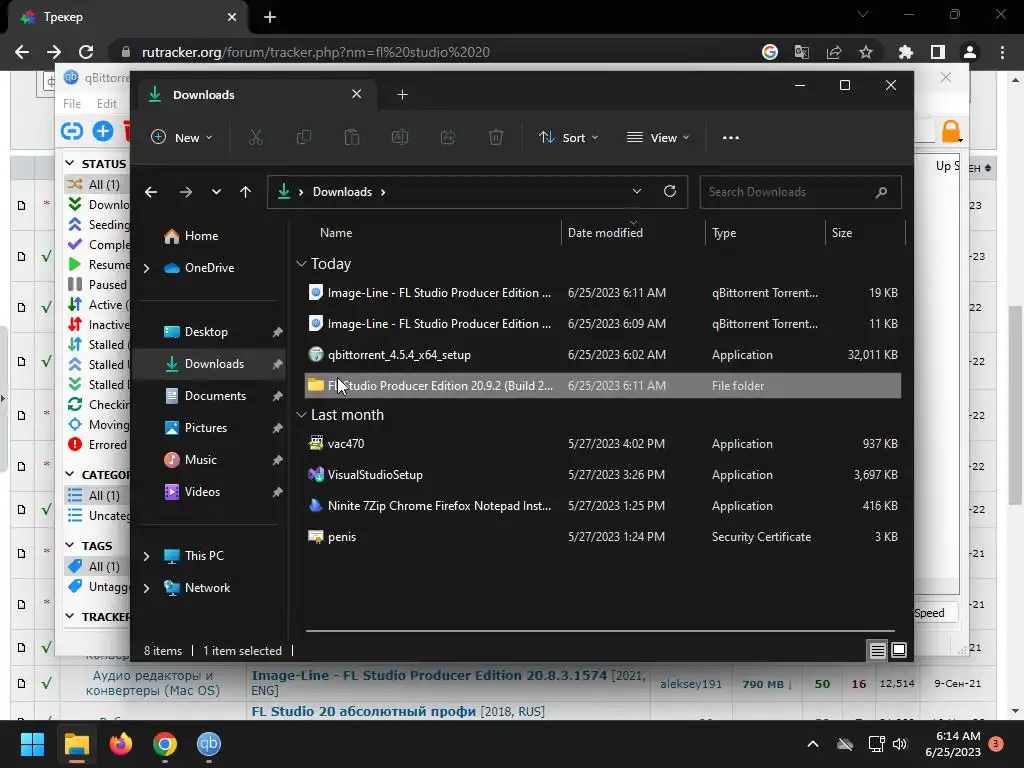Collapse the STATUS section in qBittorrent
Viewport: 1024px width, 768px height.
click(70, 163)
